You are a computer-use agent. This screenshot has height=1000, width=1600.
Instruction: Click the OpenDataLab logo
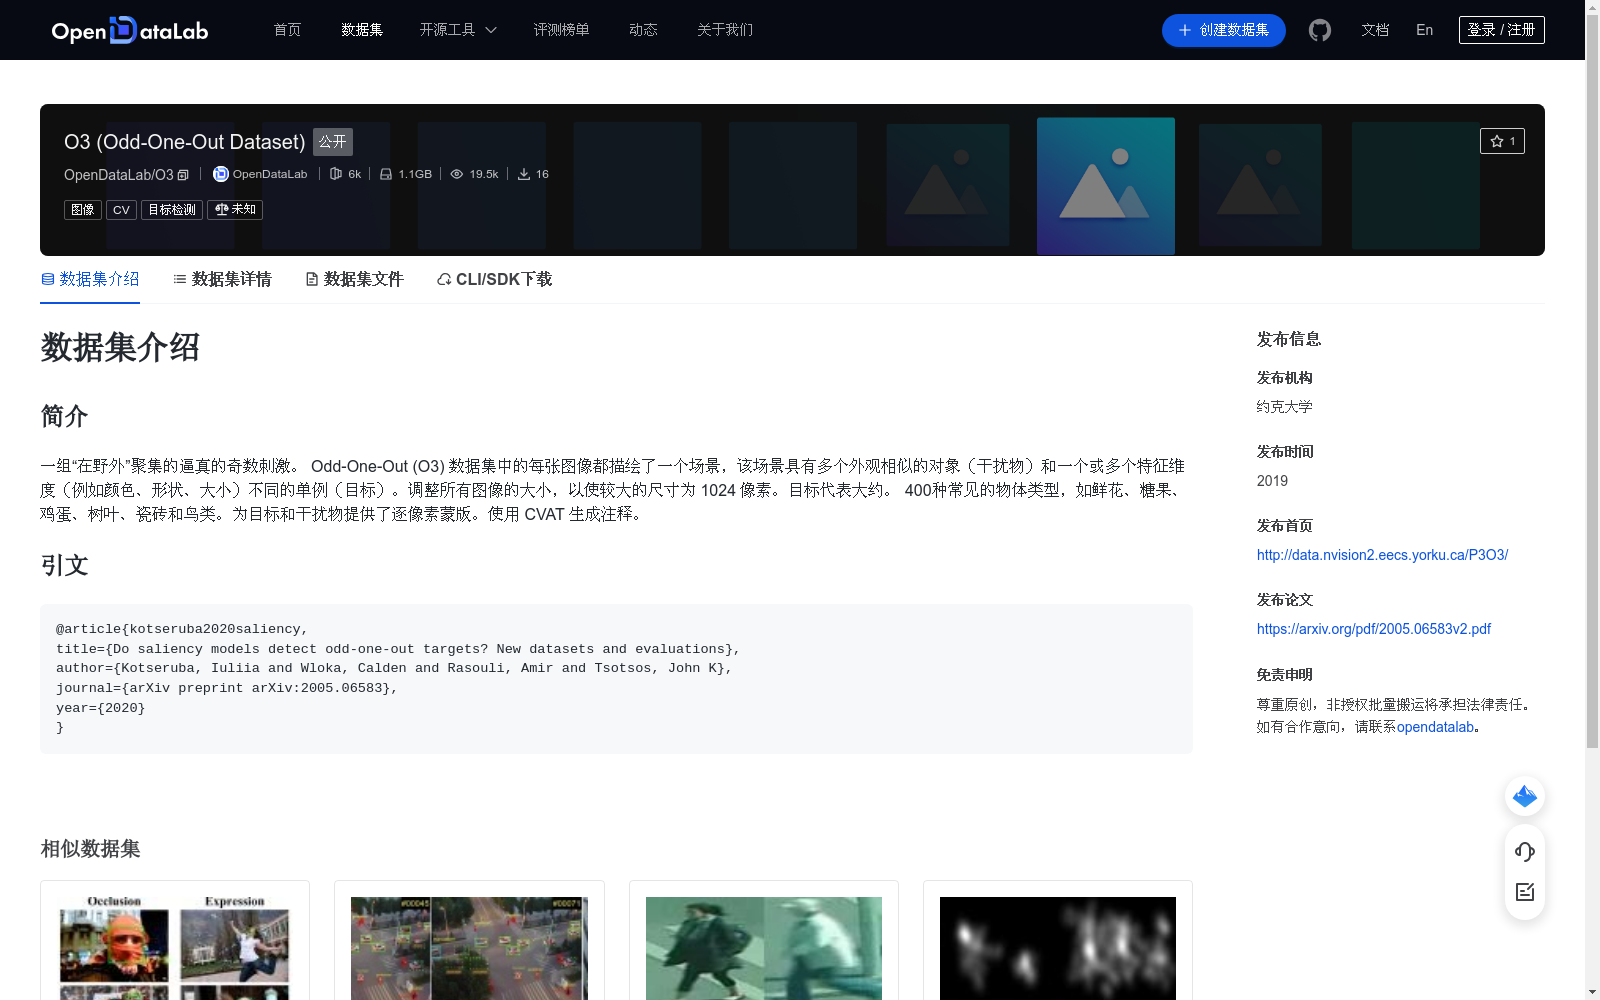pos(130,30)
